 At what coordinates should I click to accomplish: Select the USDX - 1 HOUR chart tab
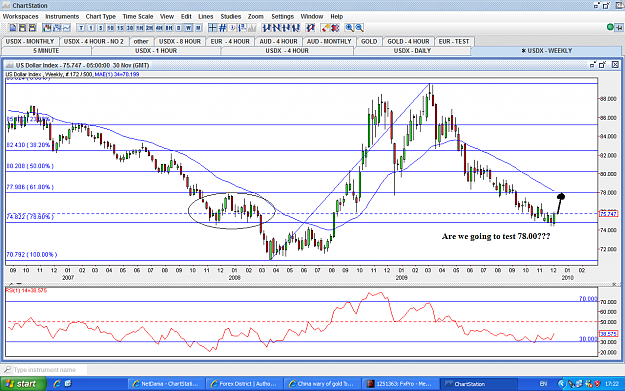pyautogui.click(x=156, y=51)
